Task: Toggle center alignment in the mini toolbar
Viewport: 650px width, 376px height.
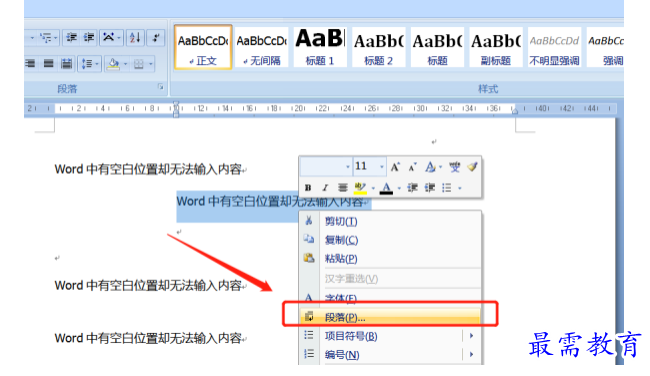Action: pos(342,188)
